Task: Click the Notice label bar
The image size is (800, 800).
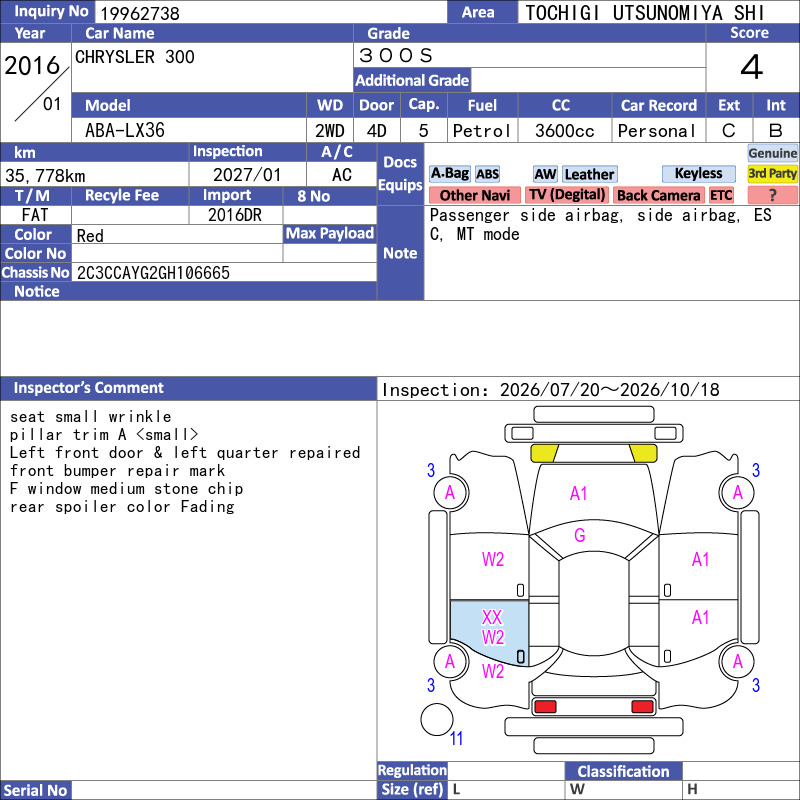Action: coord(188,291)
